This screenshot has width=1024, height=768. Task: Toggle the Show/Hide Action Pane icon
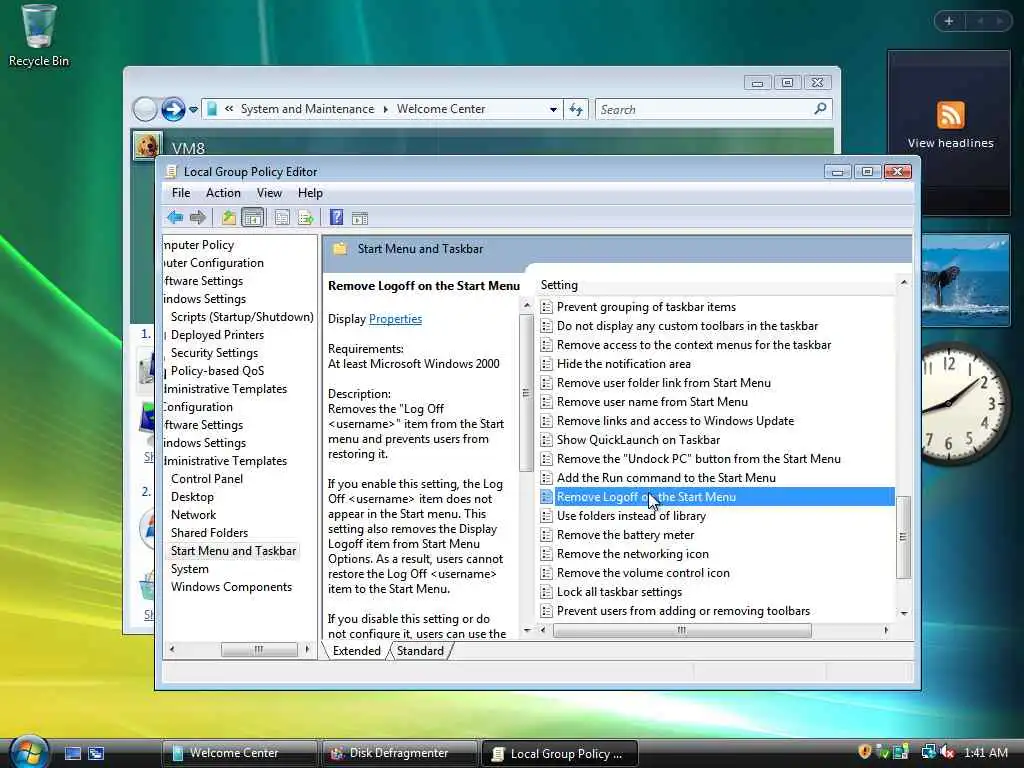tap(360, 218)
